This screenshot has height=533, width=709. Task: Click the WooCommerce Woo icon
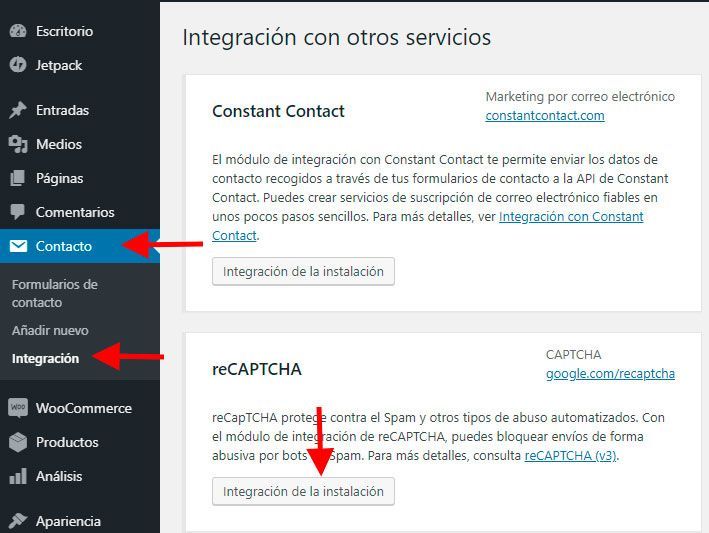(x=18, y=408)
